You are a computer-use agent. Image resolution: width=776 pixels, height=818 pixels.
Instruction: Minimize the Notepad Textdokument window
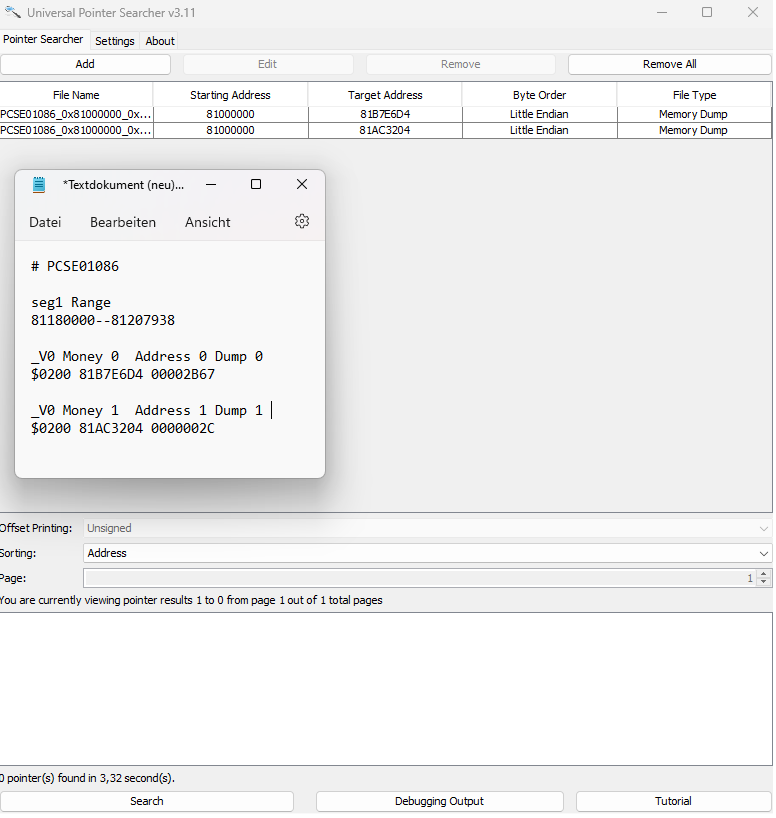pyautogui.click(x=211, y=185)
